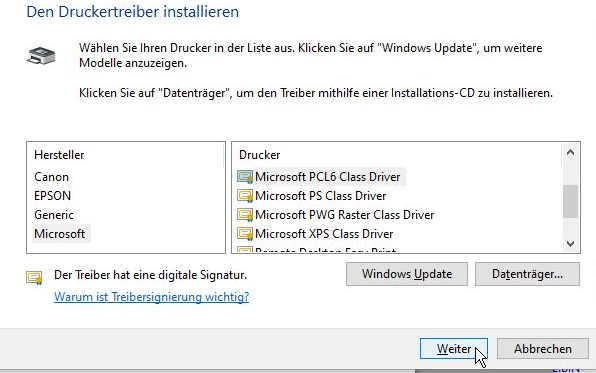This screenshot has height=373, width=596.
Task: Click the Datenträger... button
Action: 527,274
